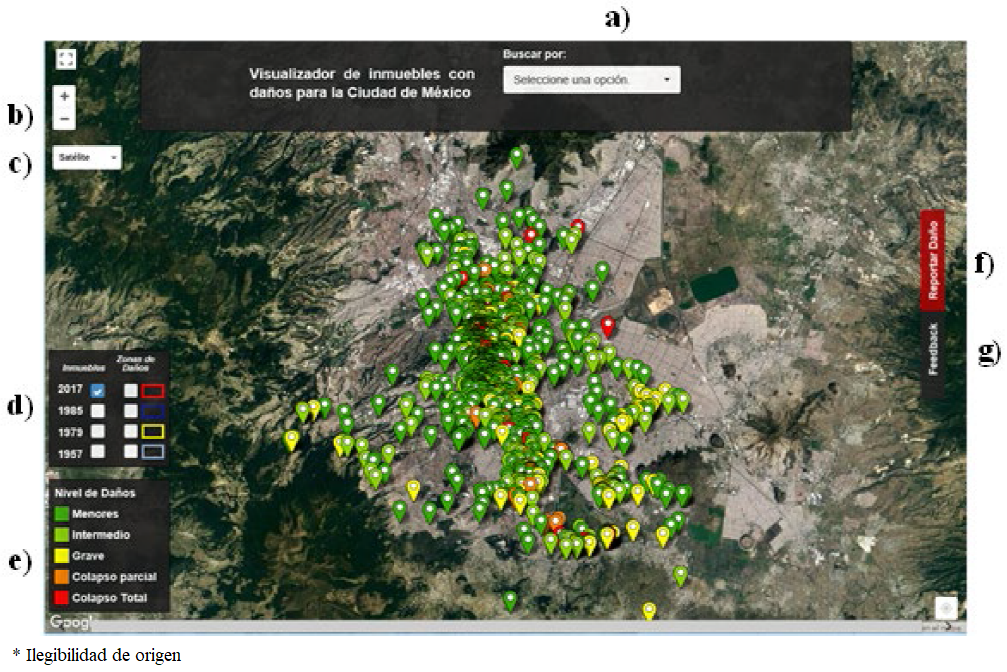Zoom in with the plus button
Screen dimensions: 1007x672
coord(65,97)
